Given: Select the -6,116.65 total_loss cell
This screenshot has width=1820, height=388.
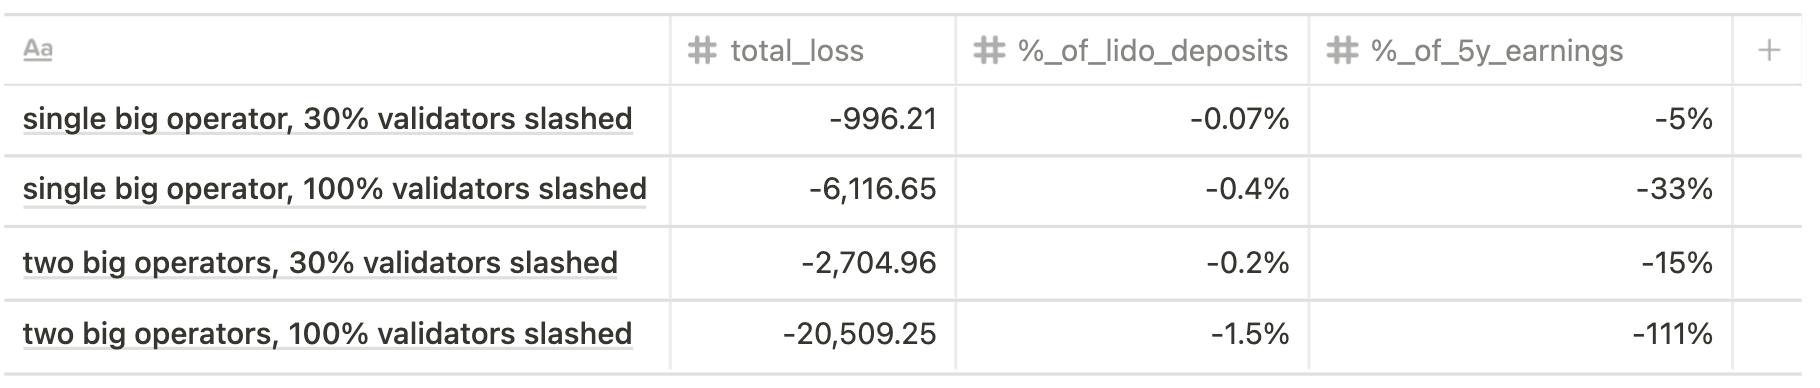Looking at the screenshot, I should (813, 190).
